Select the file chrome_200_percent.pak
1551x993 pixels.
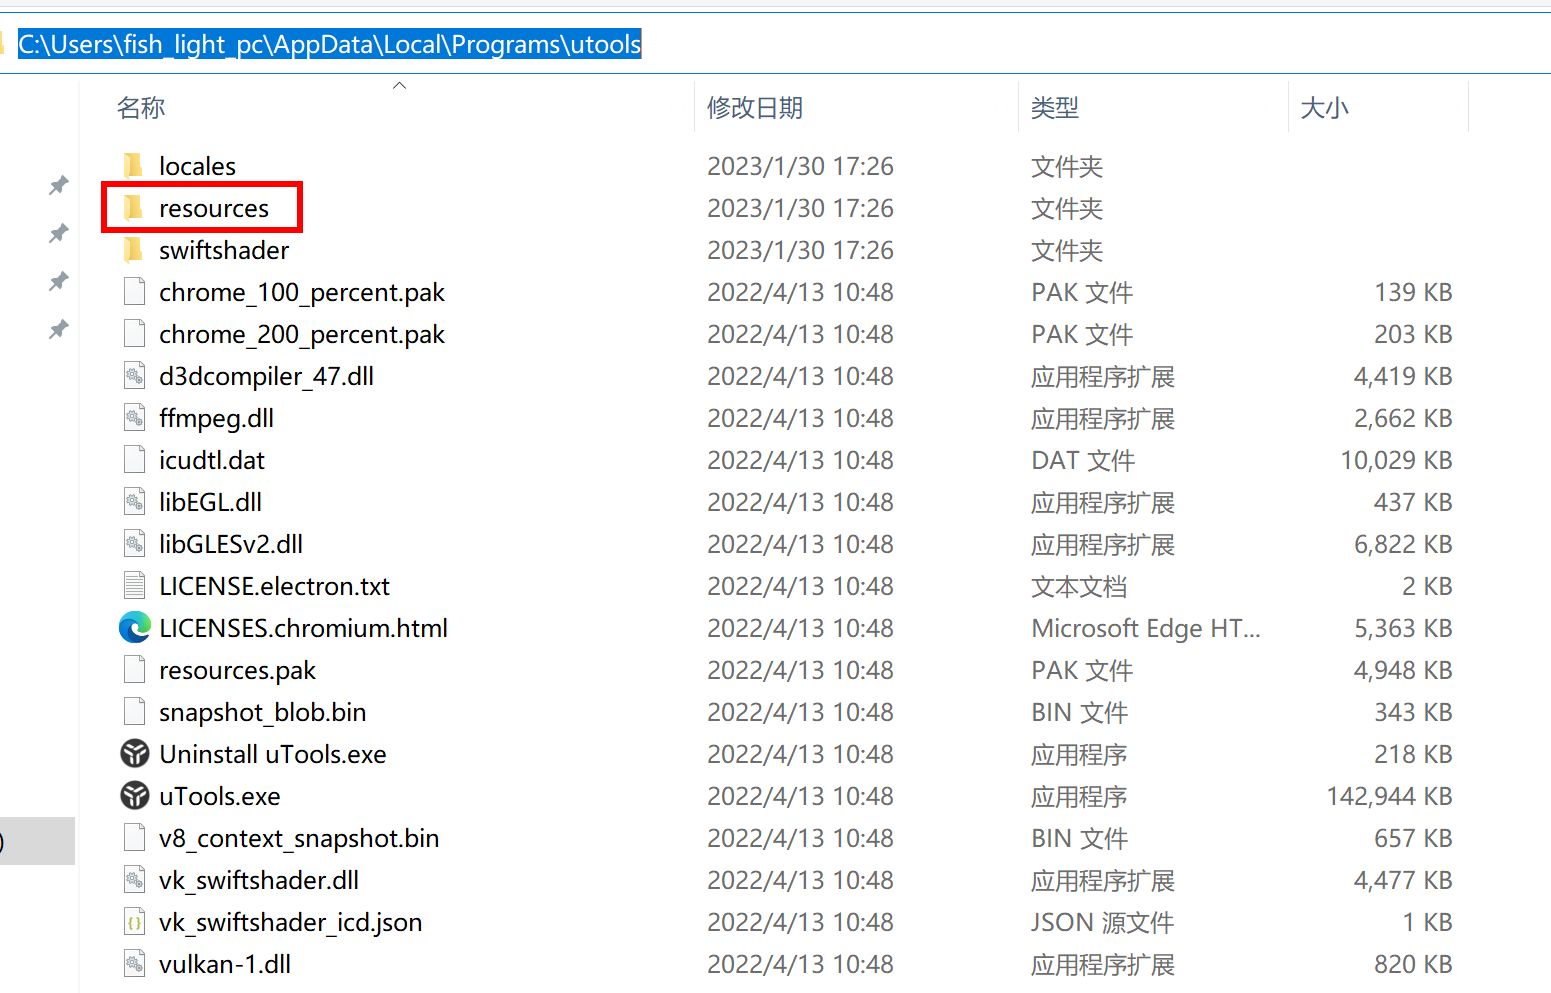302,334
